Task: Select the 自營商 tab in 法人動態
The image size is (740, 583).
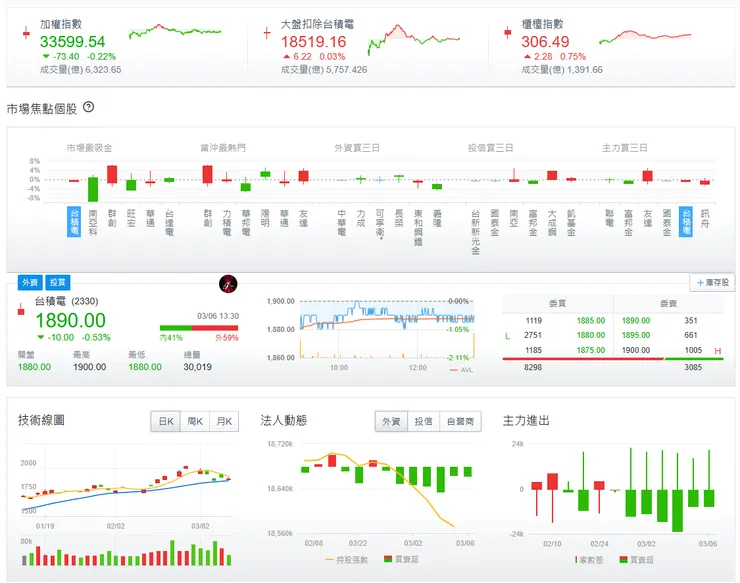Action: 460,421
